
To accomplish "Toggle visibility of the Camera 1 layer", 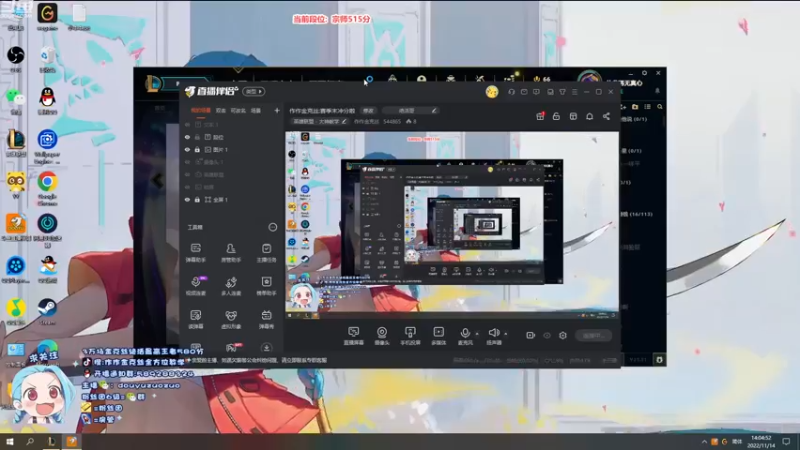I will 187,162.
